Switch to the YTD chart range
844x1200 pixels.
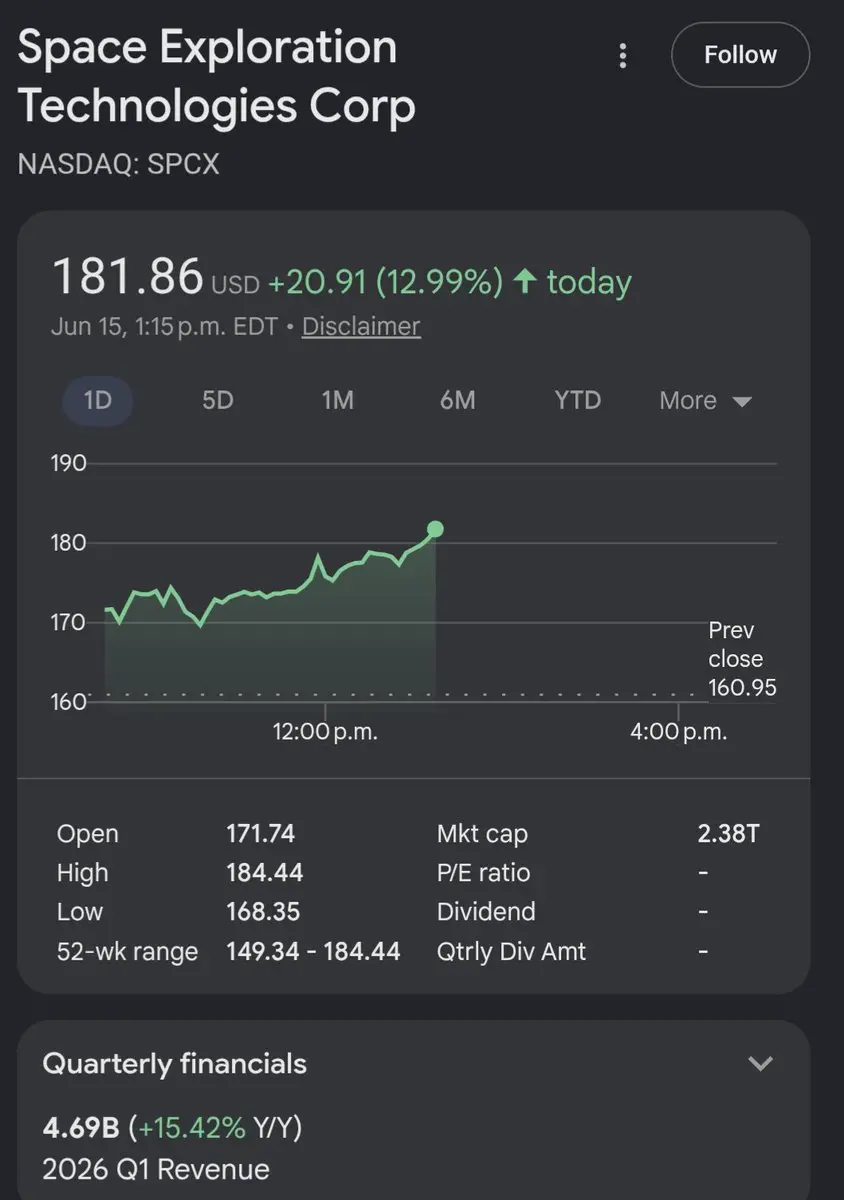(577, 401)
